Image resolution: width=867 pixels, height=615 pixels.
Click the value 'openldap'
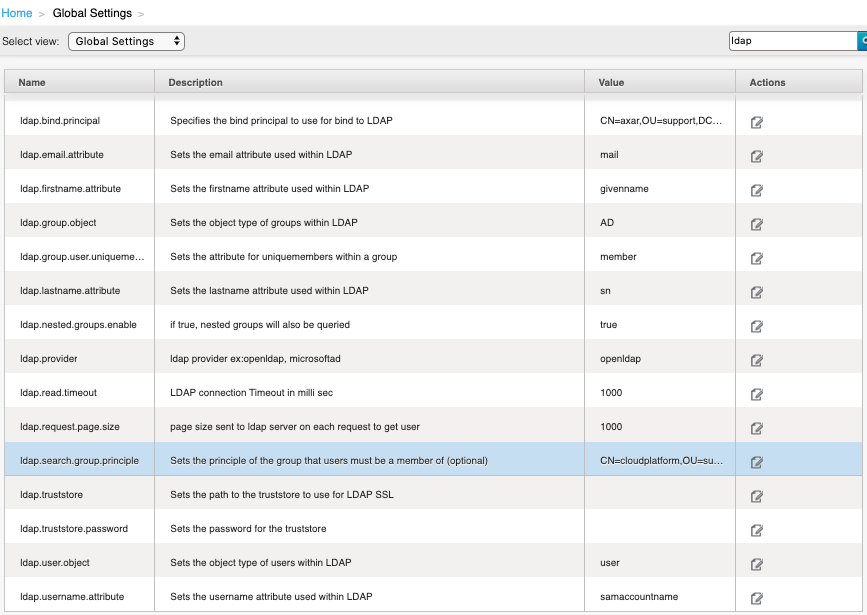(x=620, y=359)
